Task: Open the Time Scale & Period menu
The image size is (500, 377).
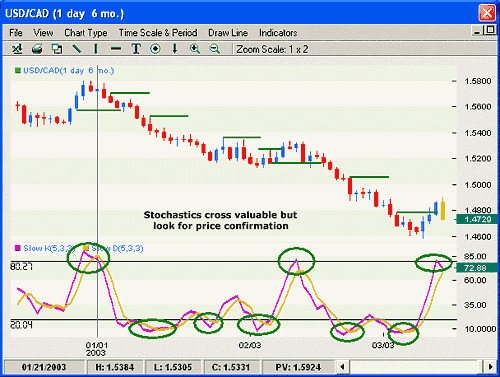Action: [x=158, y=33]
